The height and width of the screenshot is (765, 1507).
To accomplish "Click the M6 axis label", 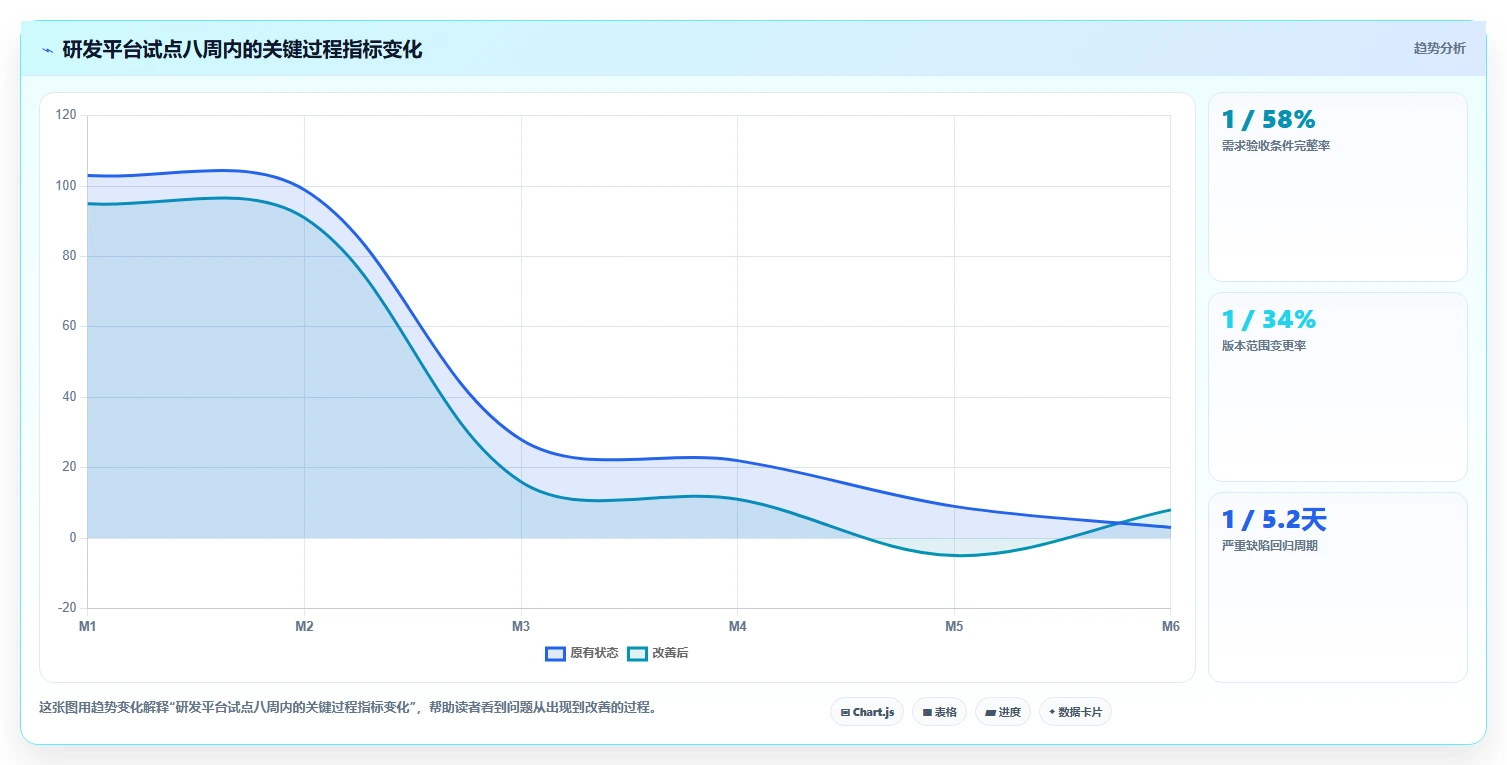I will 1170,627.
